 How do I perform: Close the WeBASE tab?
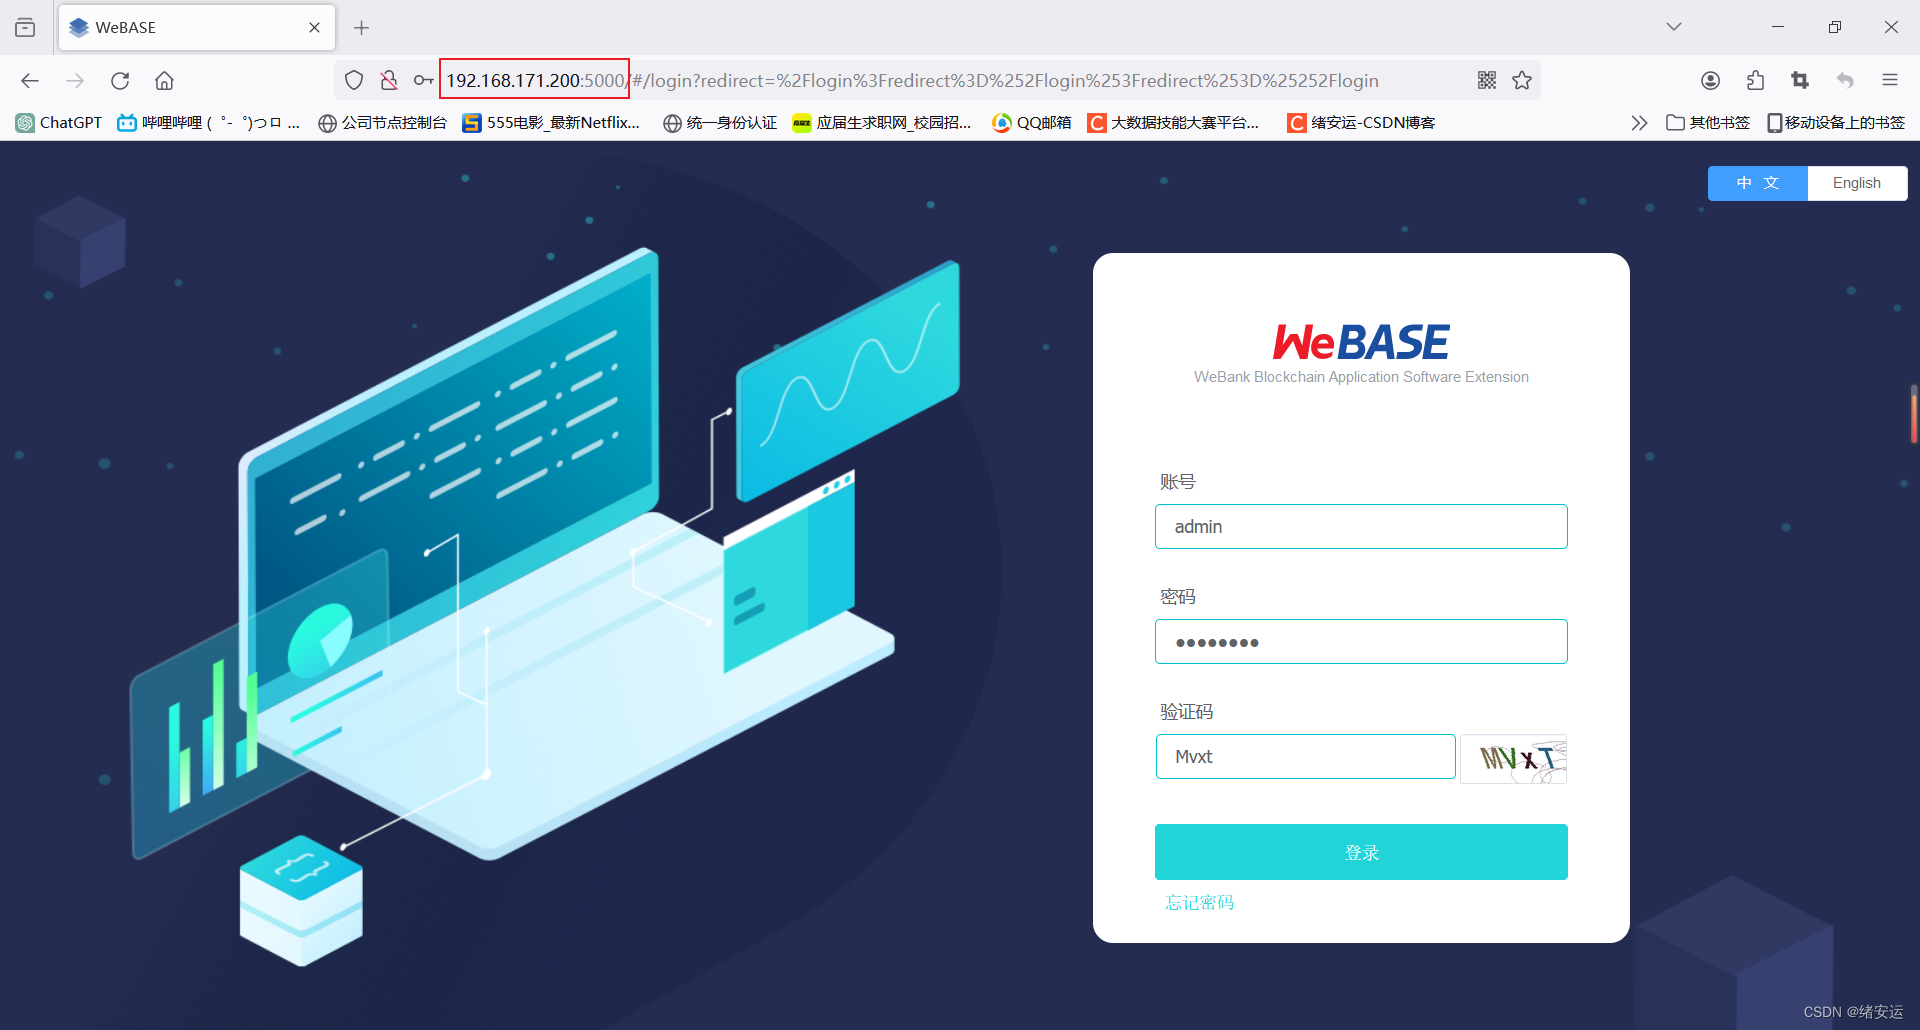point(314,28)
